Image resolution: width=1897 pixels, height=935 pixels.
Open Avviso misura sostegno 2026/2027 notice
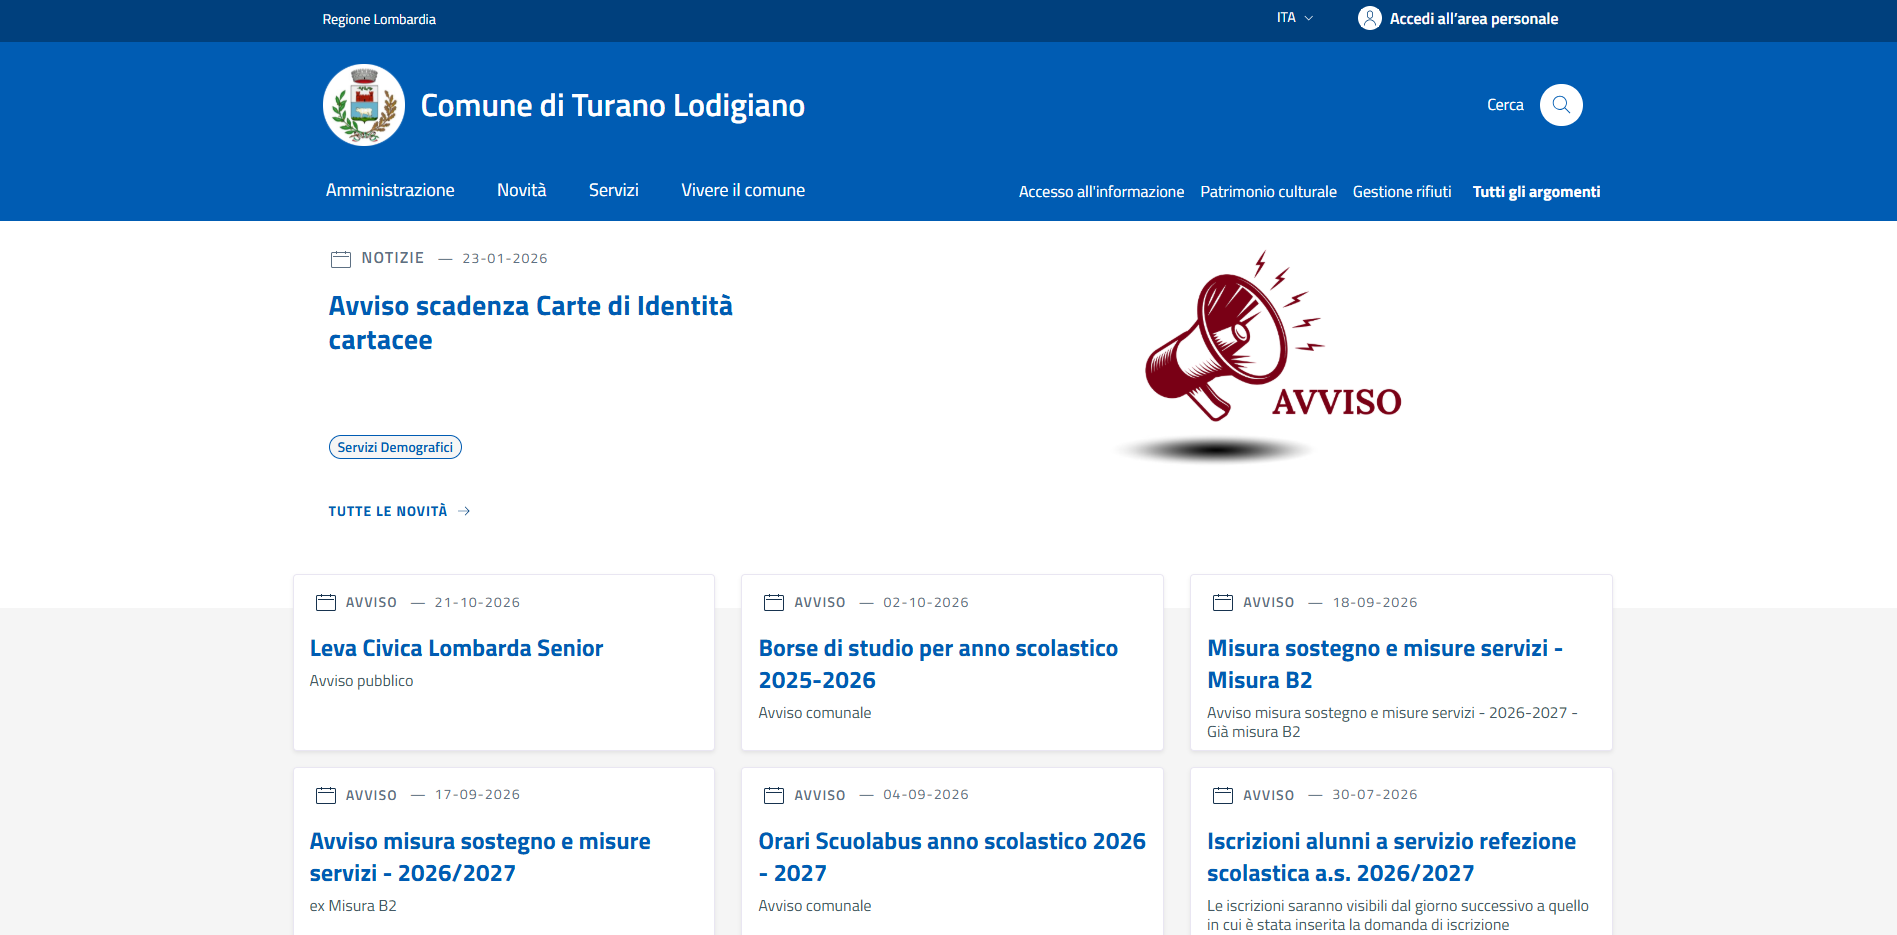click(480, 857)
